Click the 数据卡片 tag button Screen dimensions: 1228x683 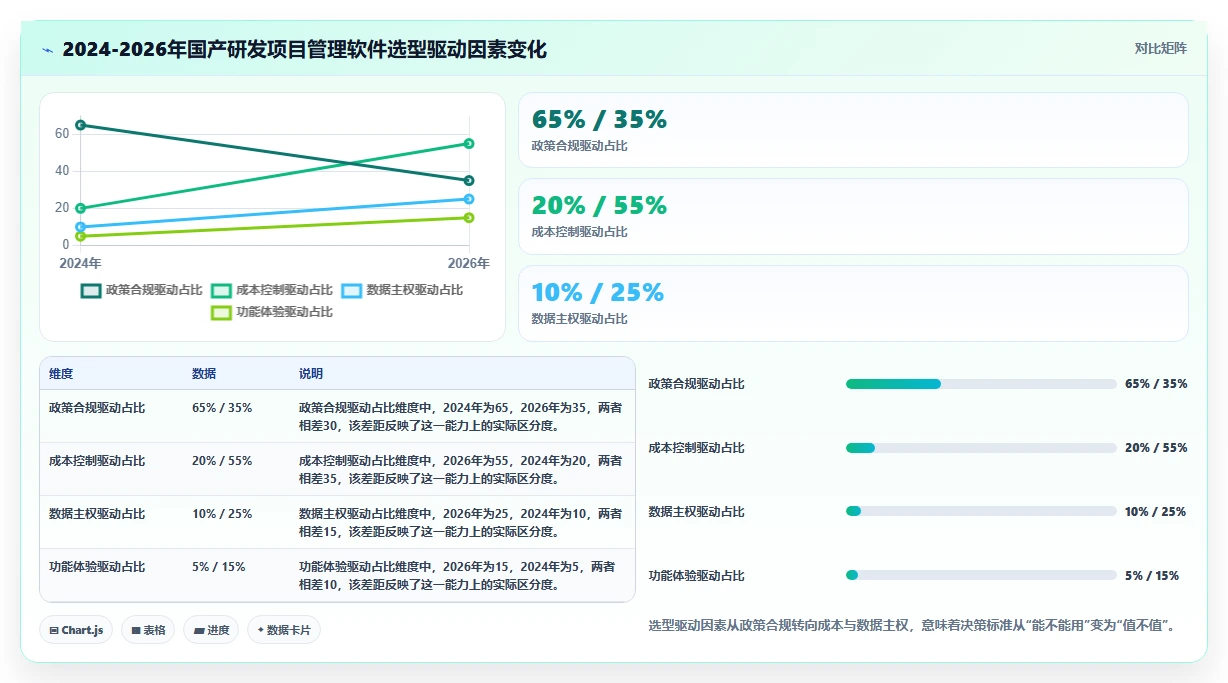click(284, 630)
